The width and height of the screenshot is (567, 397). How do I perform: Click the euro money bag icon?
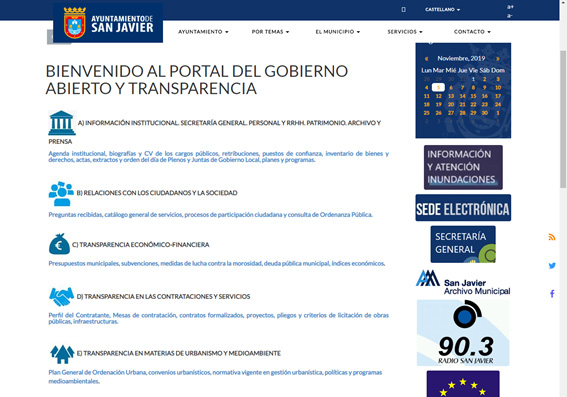(59, 244)
